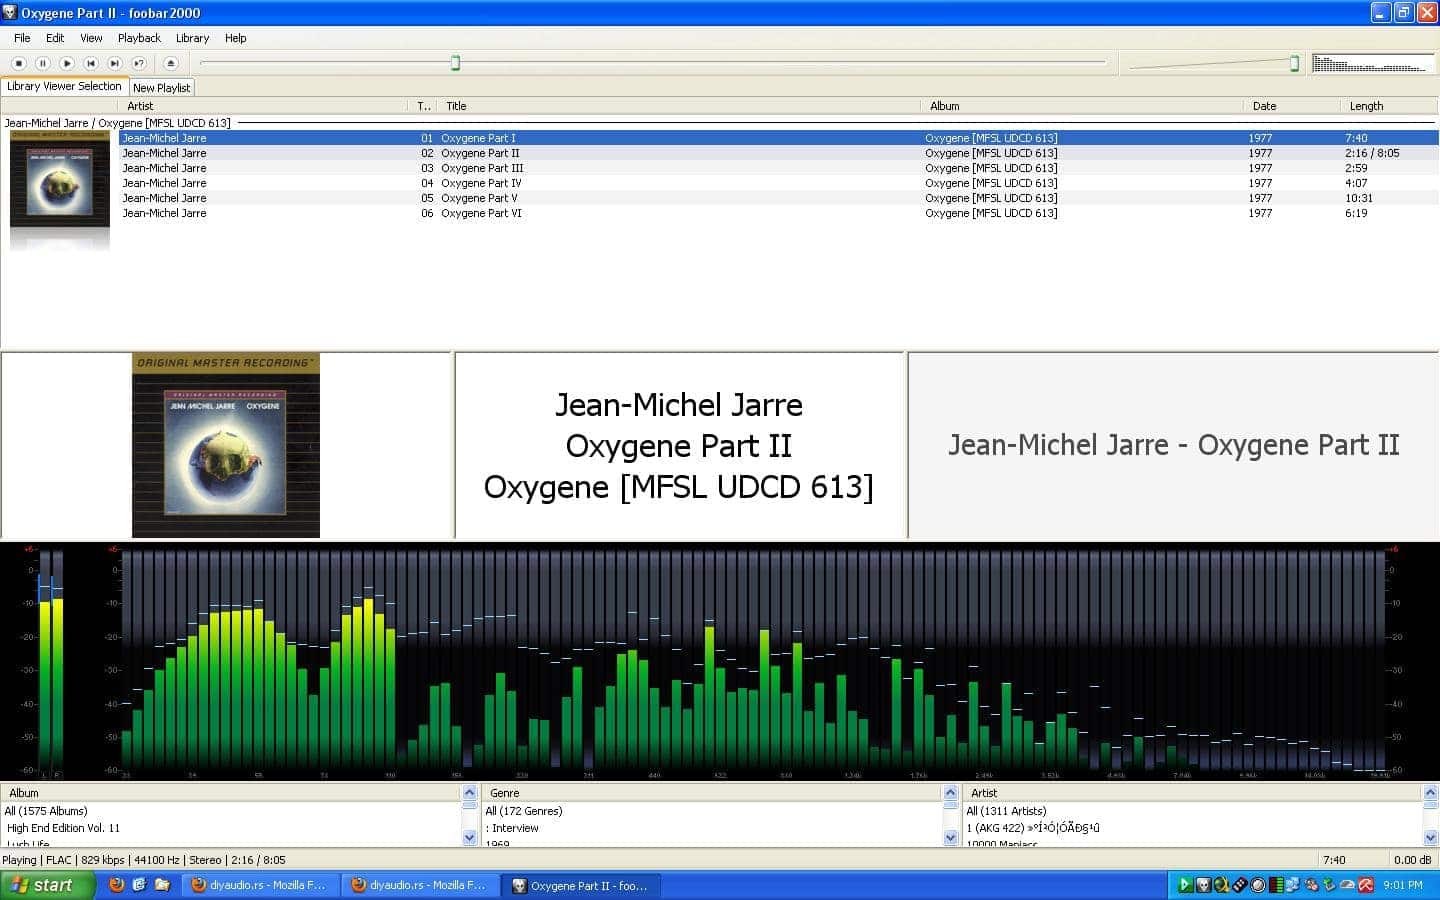Stop playback with the Stop button

[x=19, y=63]
